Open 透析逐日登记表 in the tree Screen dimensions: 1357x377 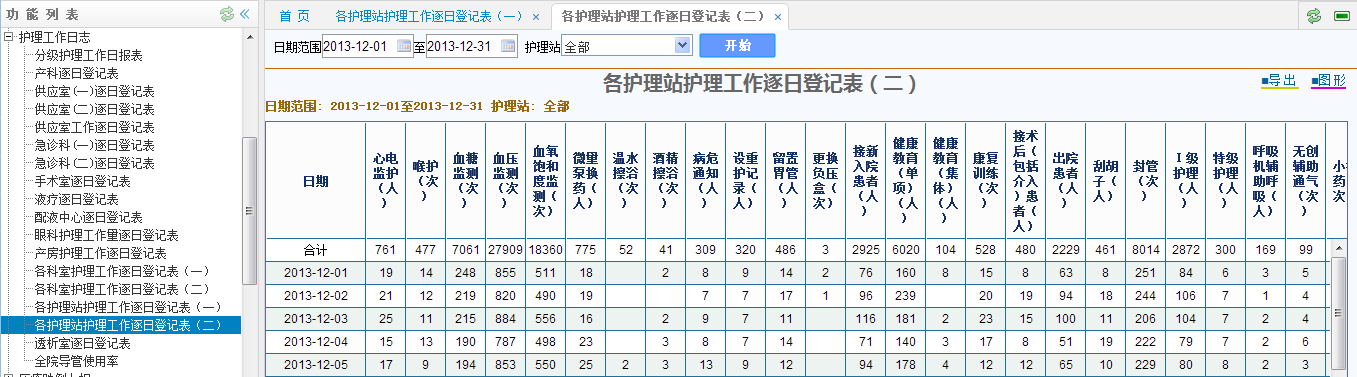(x=82, y=343)
